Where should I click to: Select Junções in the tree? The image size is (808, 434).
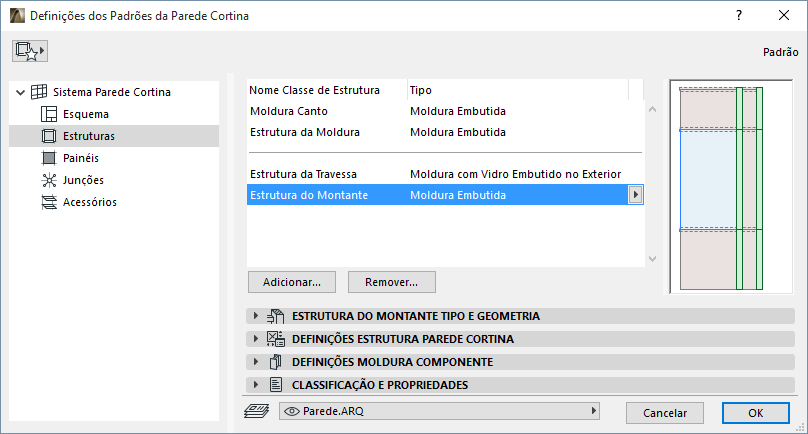pyautogui.click(x=83, y=180)
